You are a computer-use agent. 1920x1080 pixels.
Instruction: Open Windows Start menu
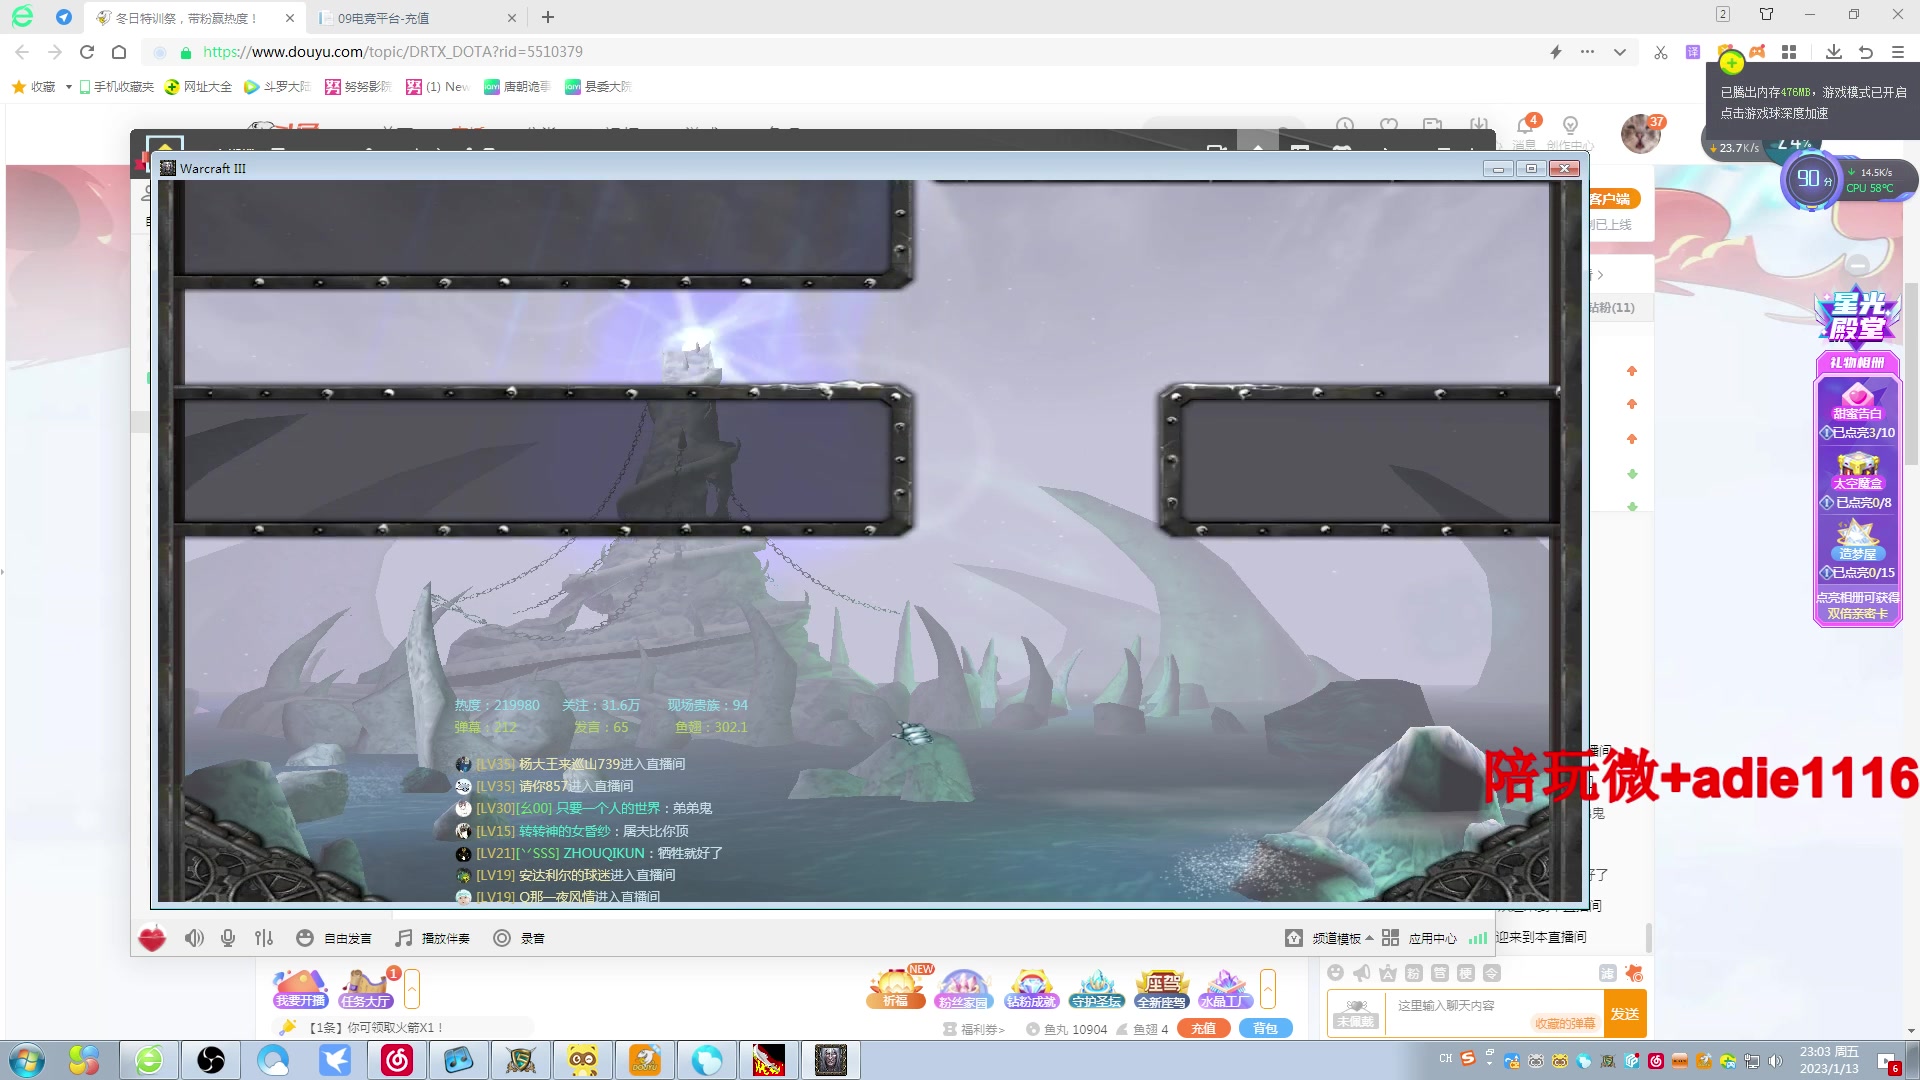[x=26, y=1060]
